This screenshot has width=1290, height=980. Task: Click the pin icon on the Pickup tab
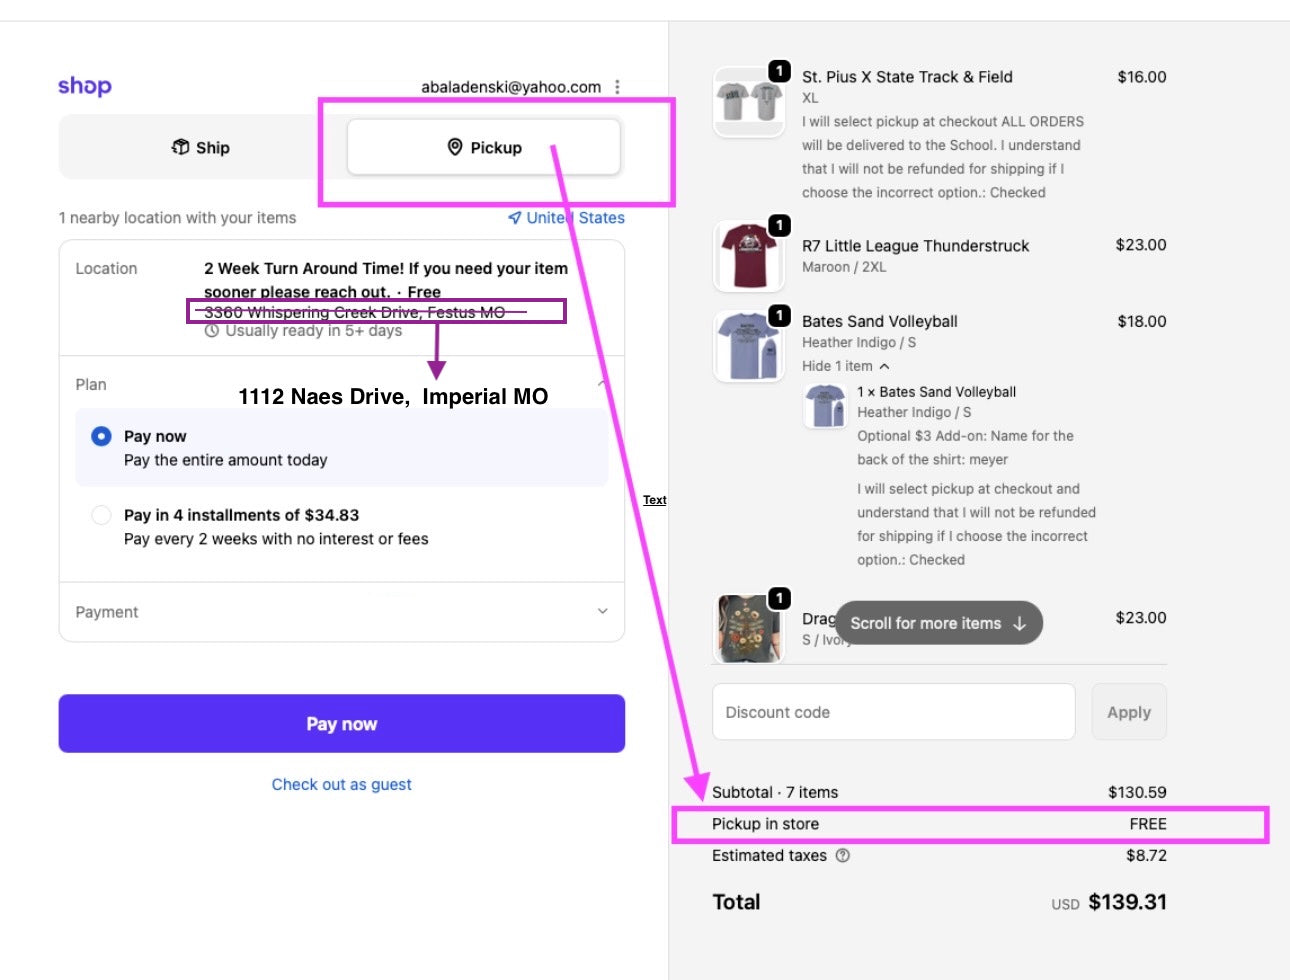pos(455,147)
